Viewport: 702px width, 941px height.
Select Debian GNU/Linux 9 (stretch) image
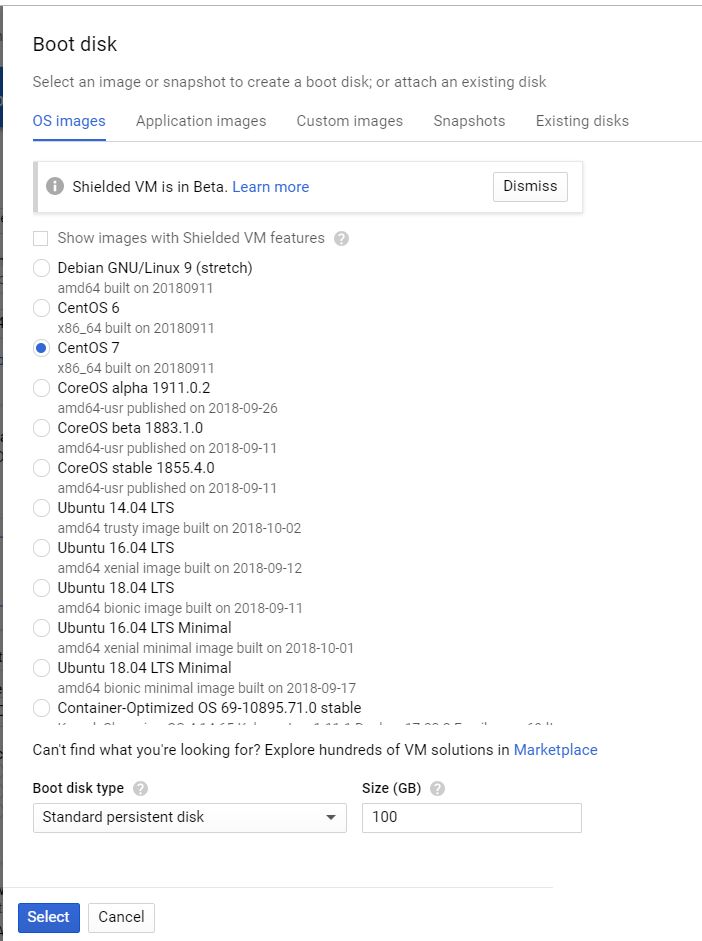41,268
